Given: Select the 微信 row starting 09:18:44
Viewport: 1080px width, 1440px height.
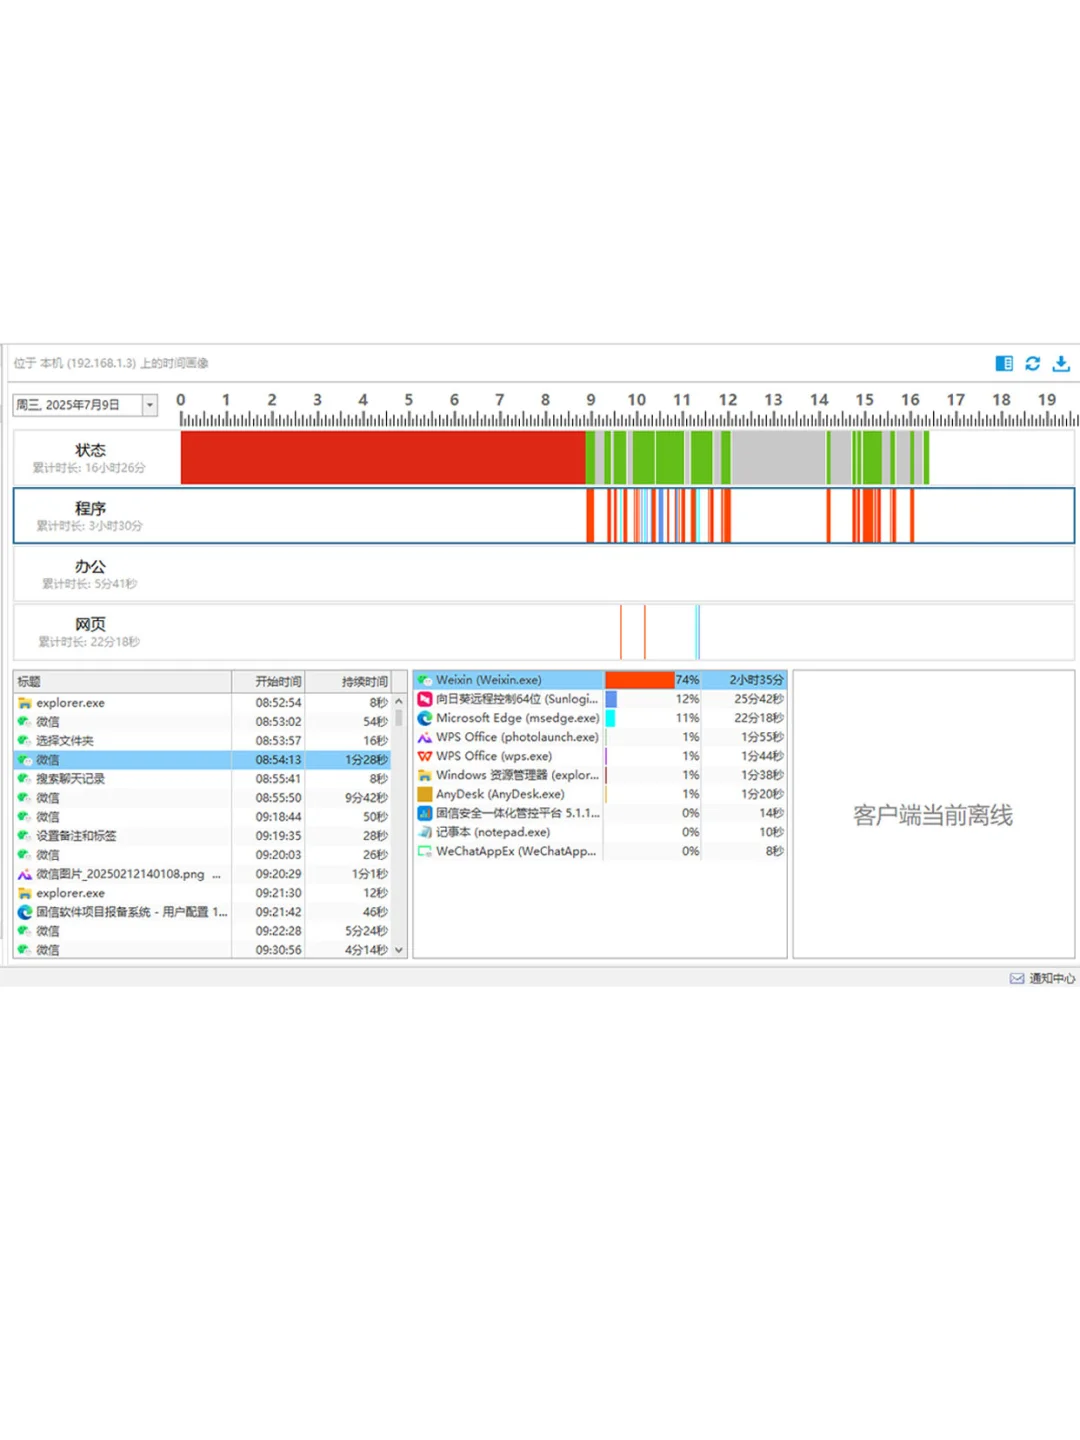Looking at the screenshot, I should coord(202,817).
